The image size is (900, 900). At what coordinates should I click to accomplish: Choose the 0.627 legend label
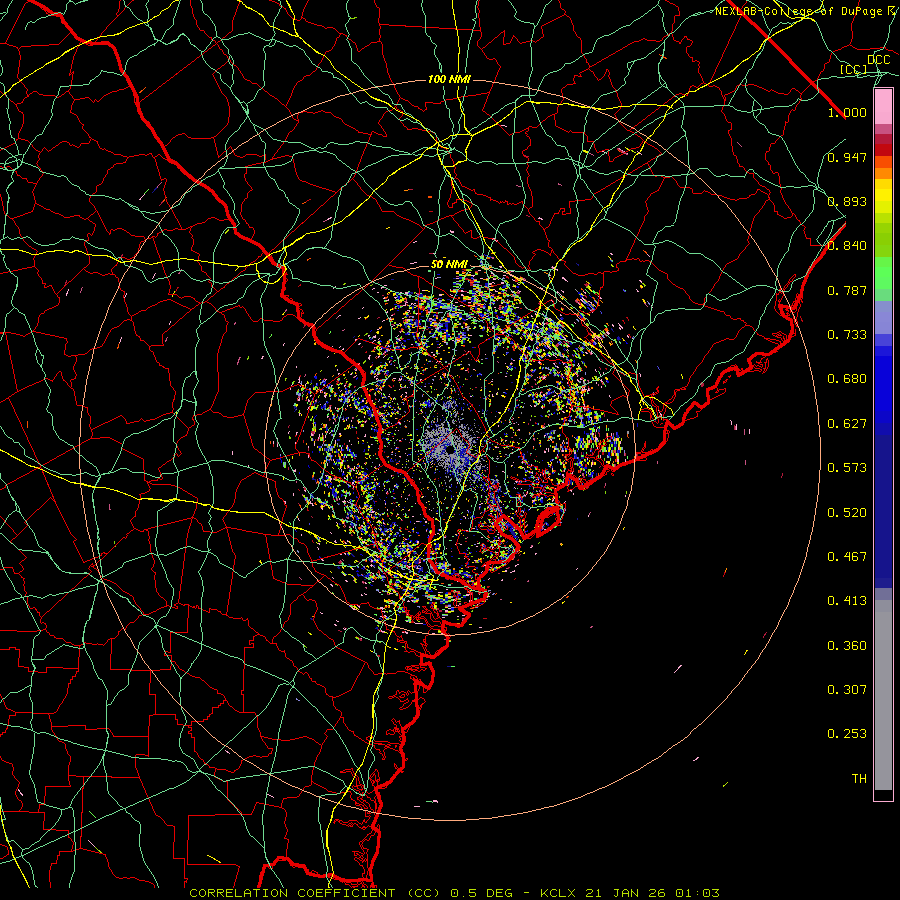click(847, 424)
